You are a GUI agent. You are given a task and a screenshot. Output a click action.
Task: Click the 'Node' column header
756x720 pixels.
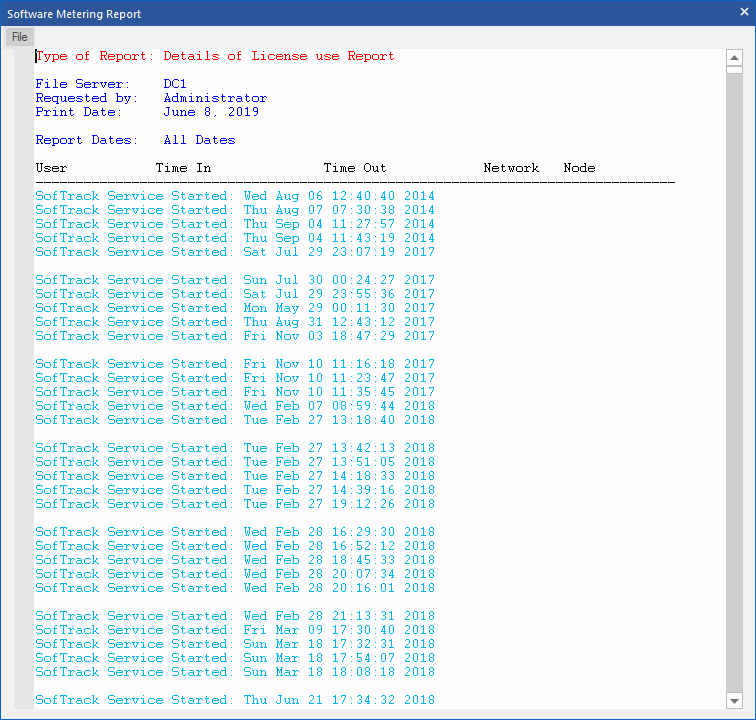click(579, 168)
